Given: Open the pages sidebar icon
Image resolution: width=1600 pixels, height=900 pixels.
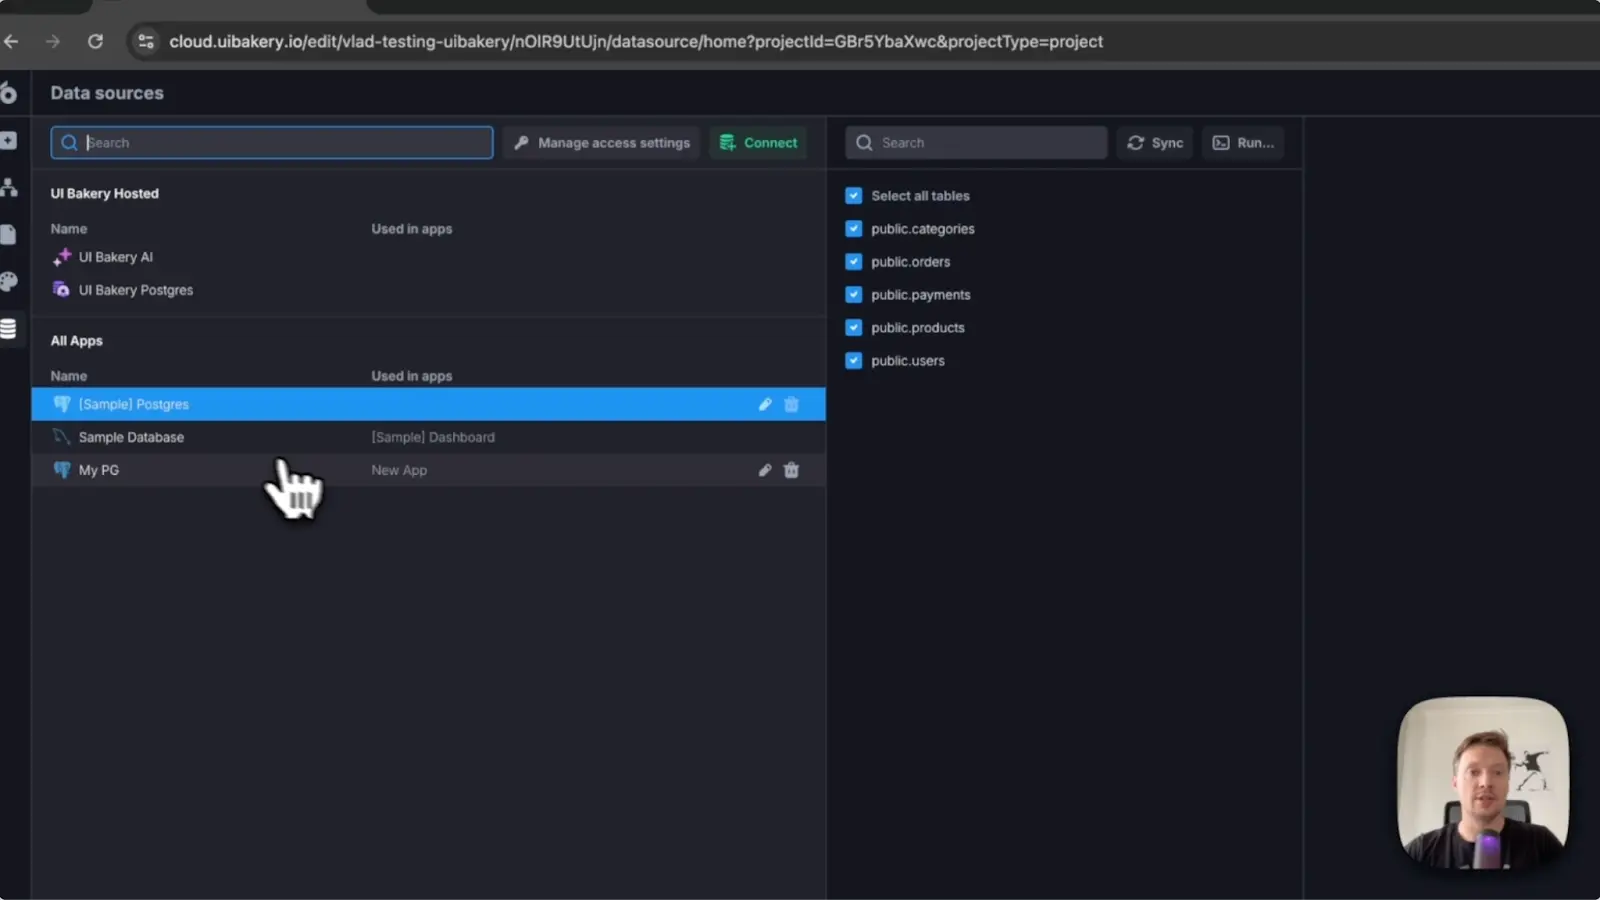Looking at the screenshot, I should click(x=8, y=234).
